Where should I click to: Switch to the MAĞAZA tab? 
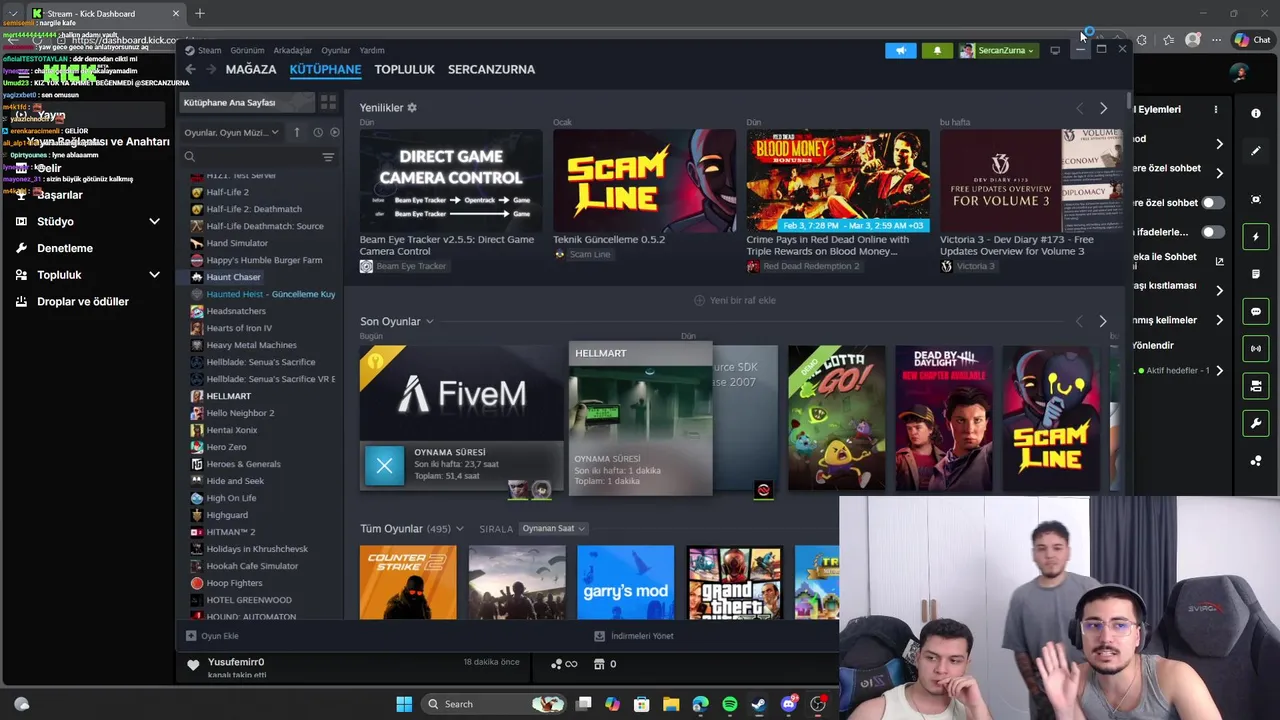pyautogui.click(x=251, y=69)
